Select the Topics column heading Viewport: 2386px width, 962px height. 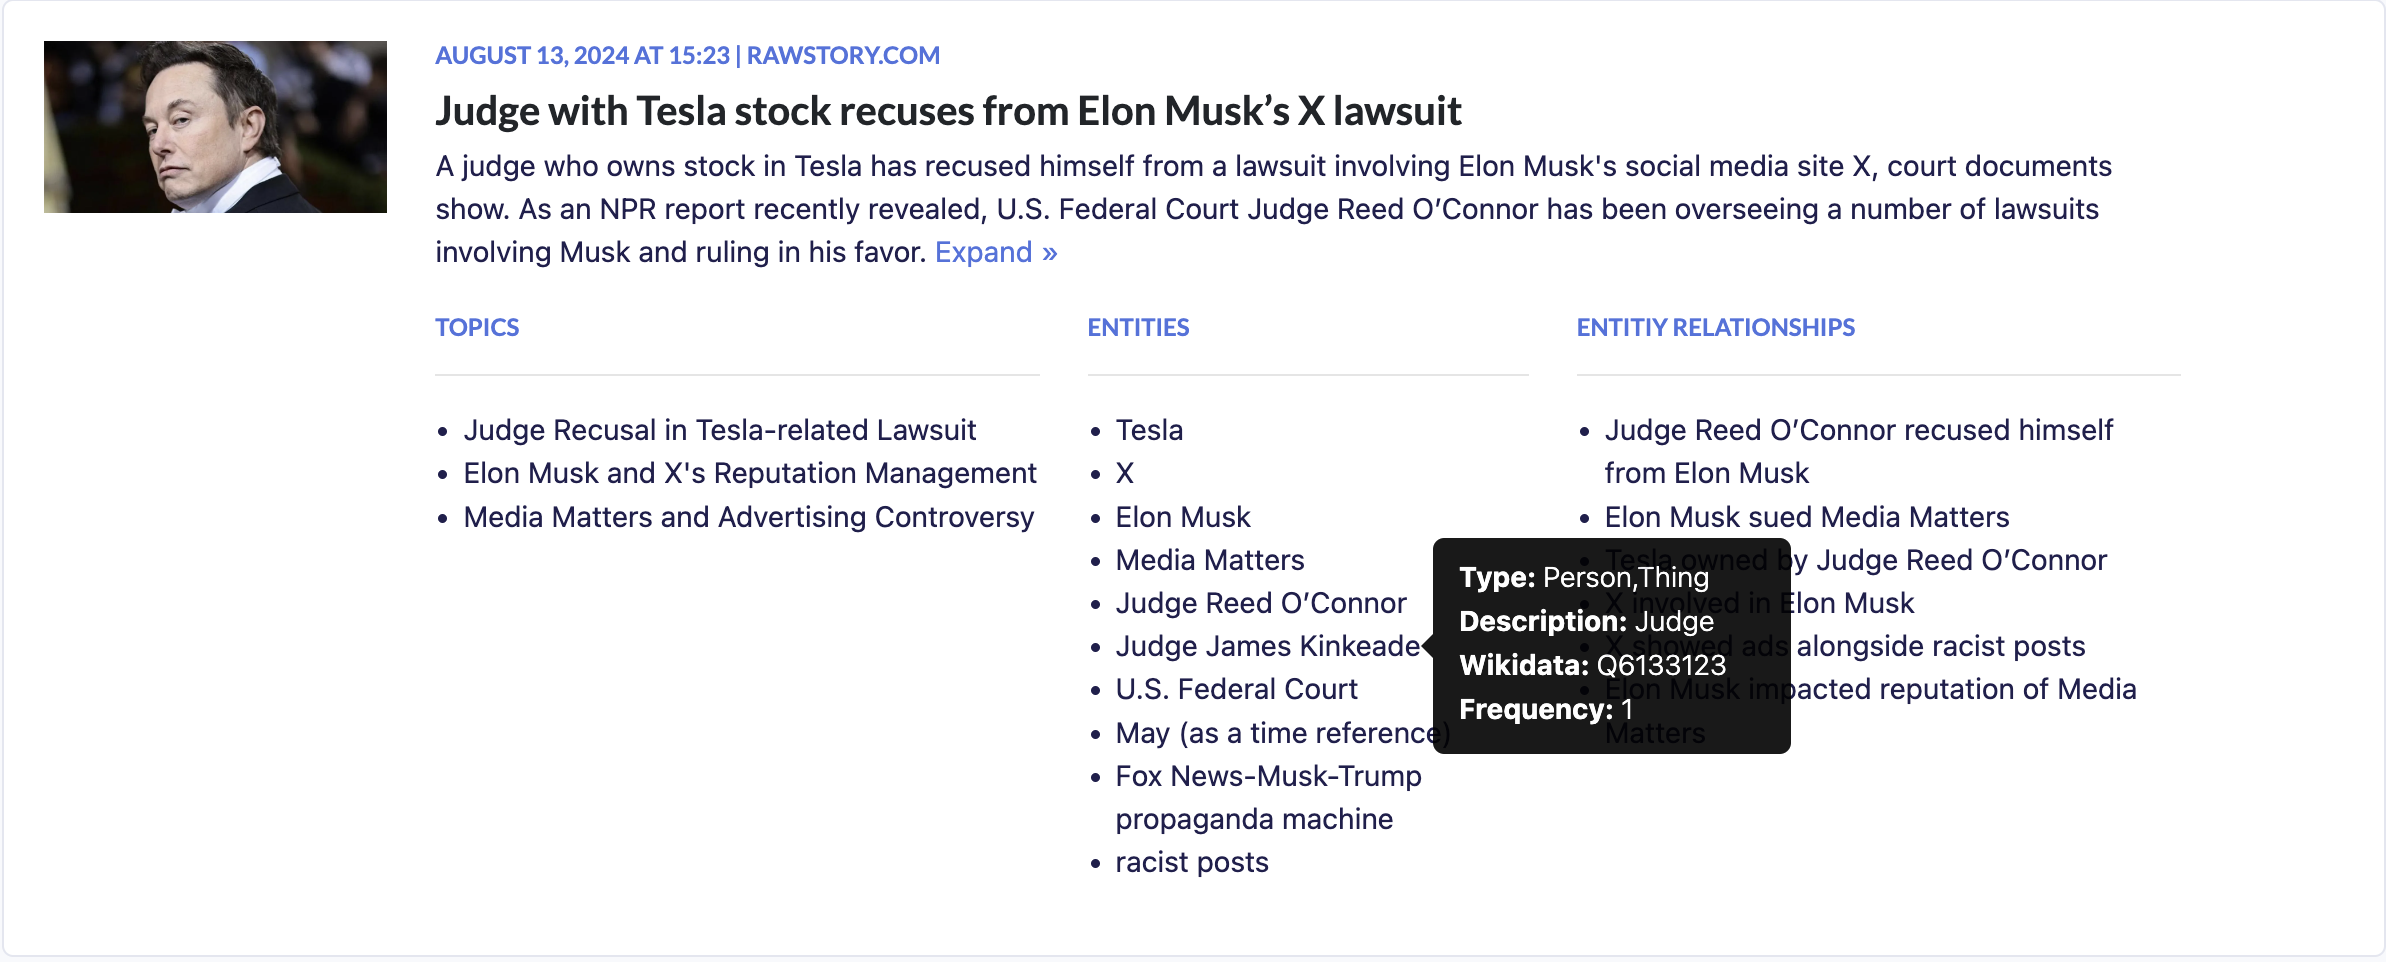coord(477,327)
